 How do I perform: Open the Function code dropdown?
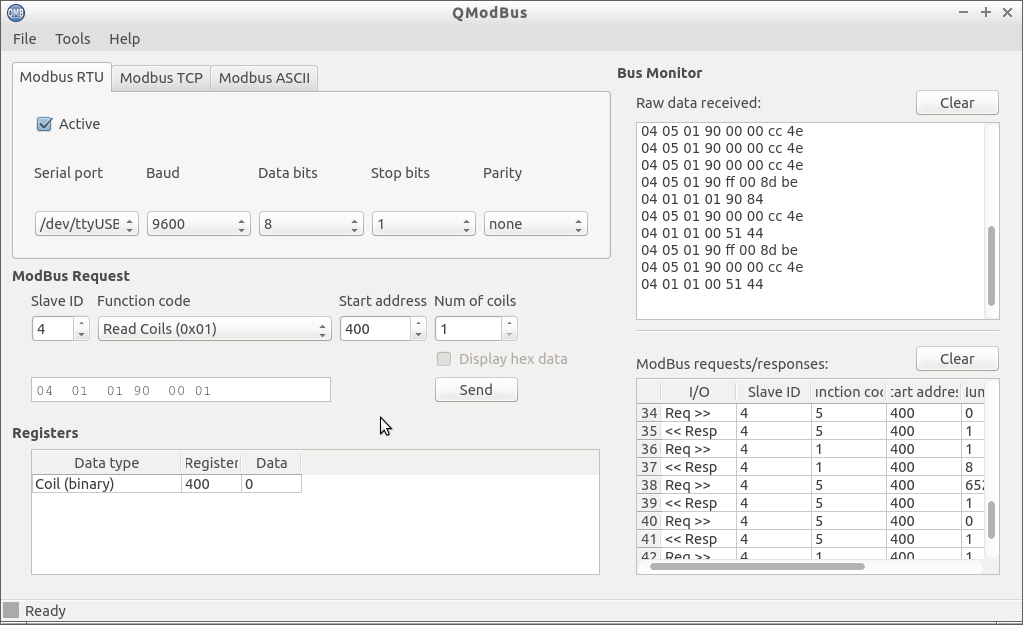pos(213,329)
